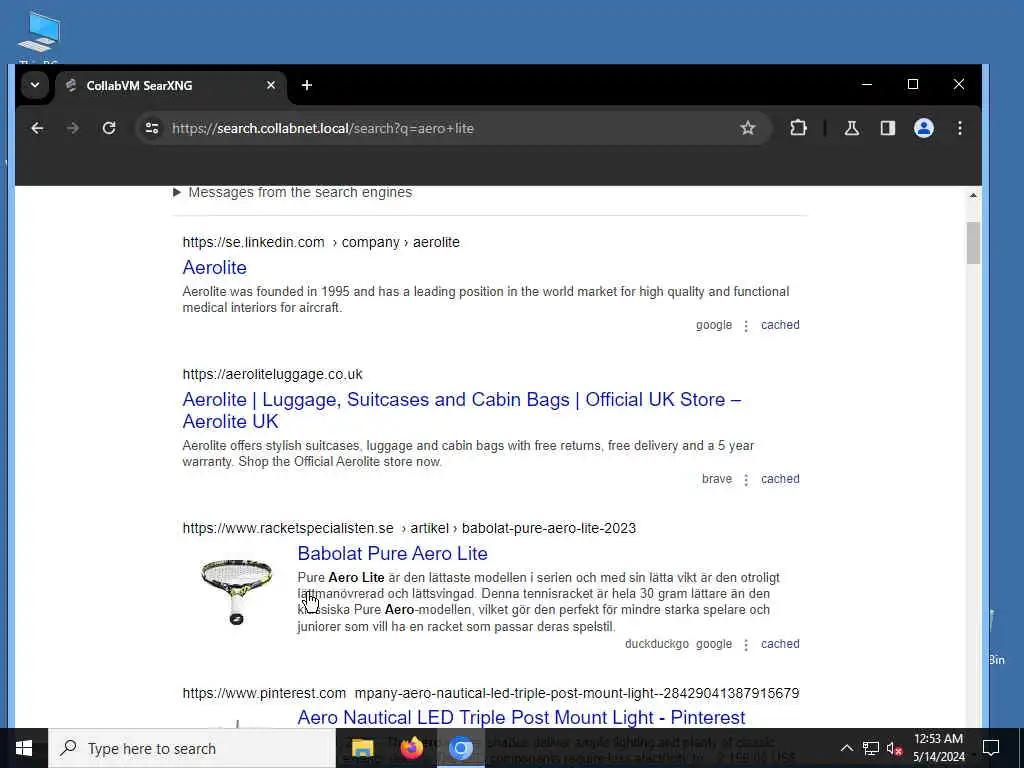The width and height of the screenshot is (1024, 768).
Task: Switch to Chrome in the taskbar
Action: coord(460,748)
